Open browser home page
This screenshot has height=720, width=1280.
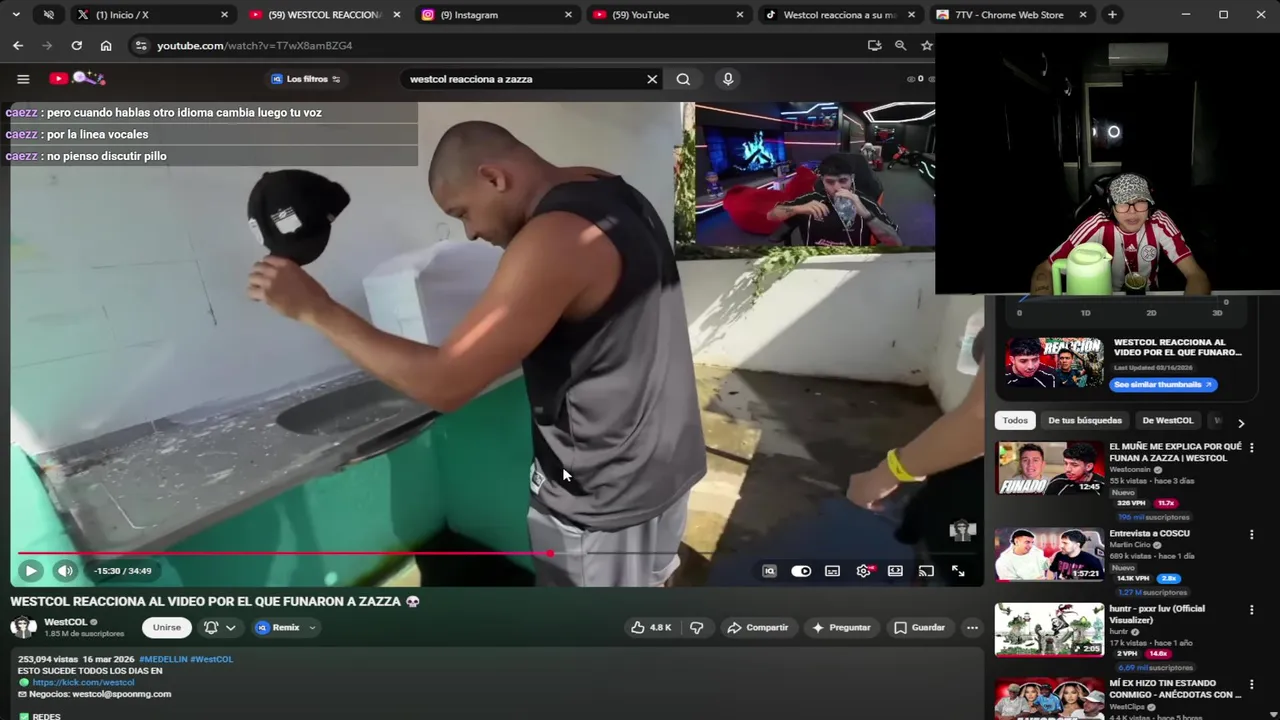coord(106,45)
